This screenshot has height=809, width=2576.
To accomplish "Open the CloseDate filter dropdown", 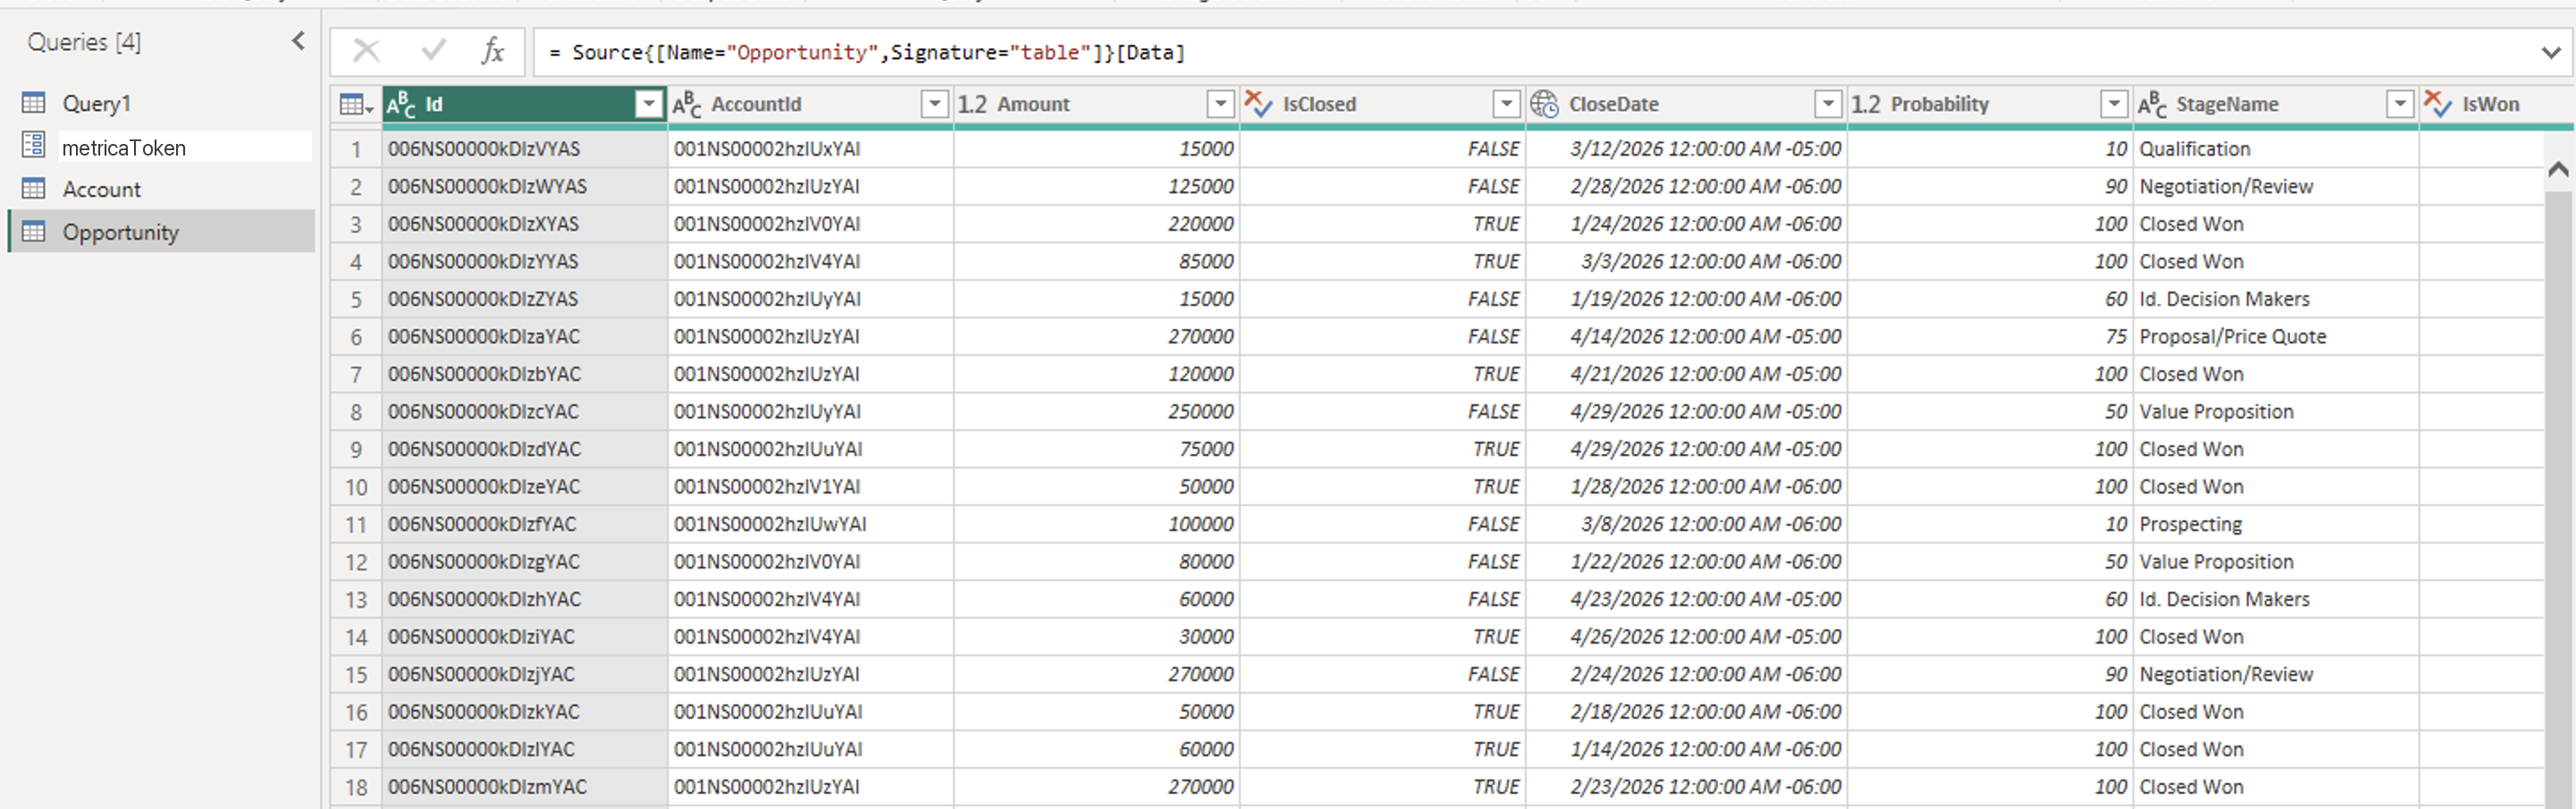I will (1828, 104).
